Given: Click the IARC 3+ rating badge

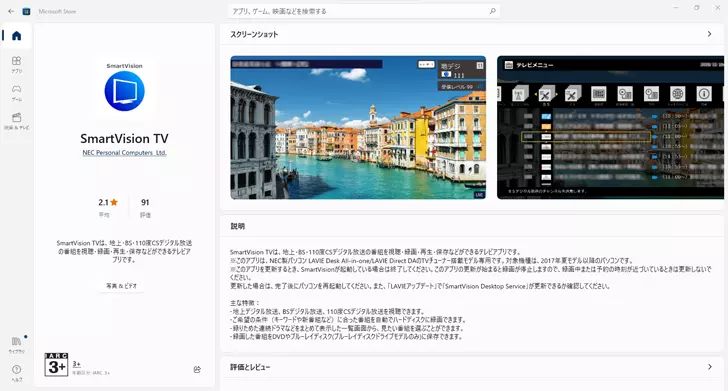Looking at the screenshot, I should tap(56, 365).
